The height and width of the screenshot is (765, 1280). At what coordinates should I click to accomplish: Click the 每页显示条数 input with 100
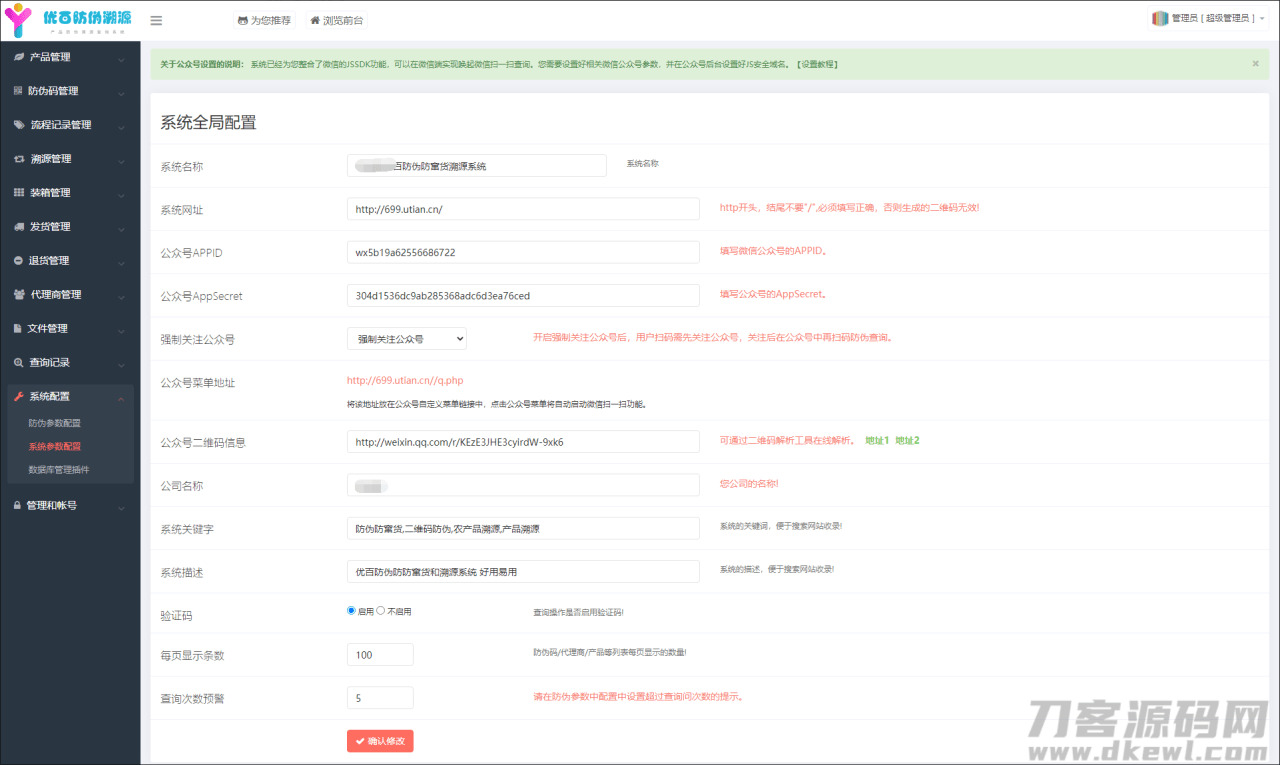(x=380, y=655)
